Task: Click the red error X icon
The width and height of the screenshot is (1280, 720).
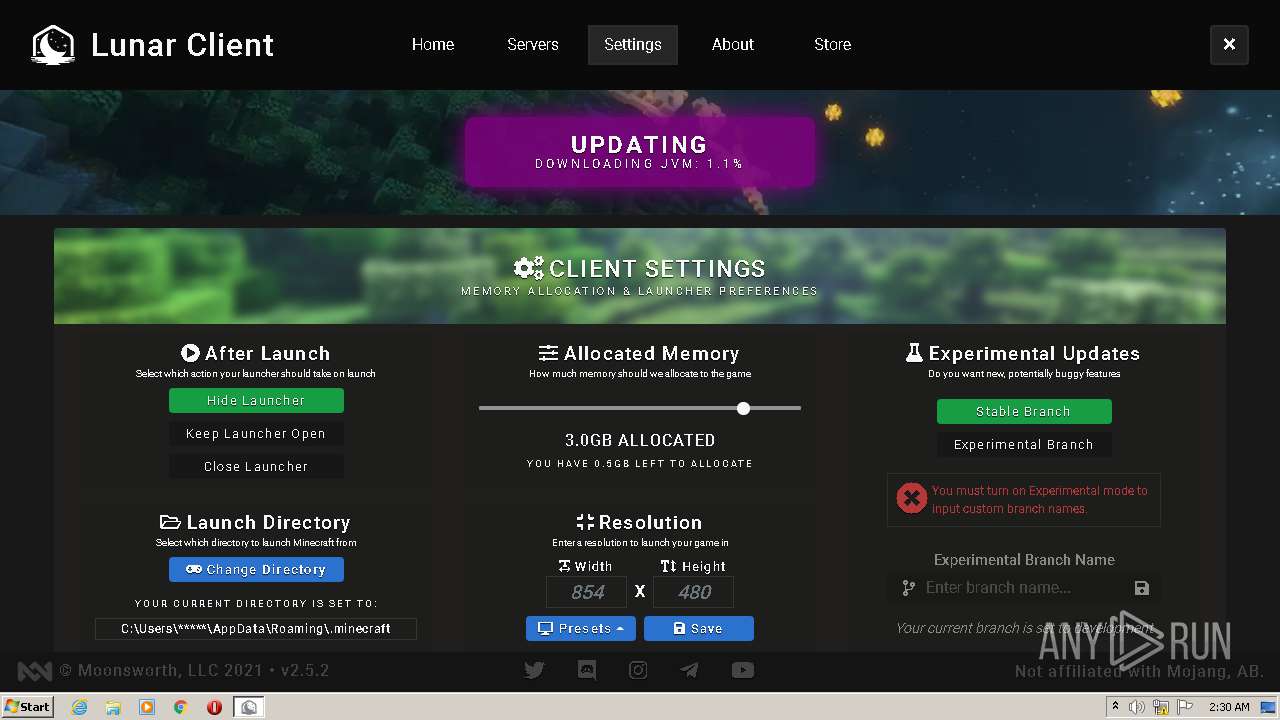Action: tap(911, 498)
